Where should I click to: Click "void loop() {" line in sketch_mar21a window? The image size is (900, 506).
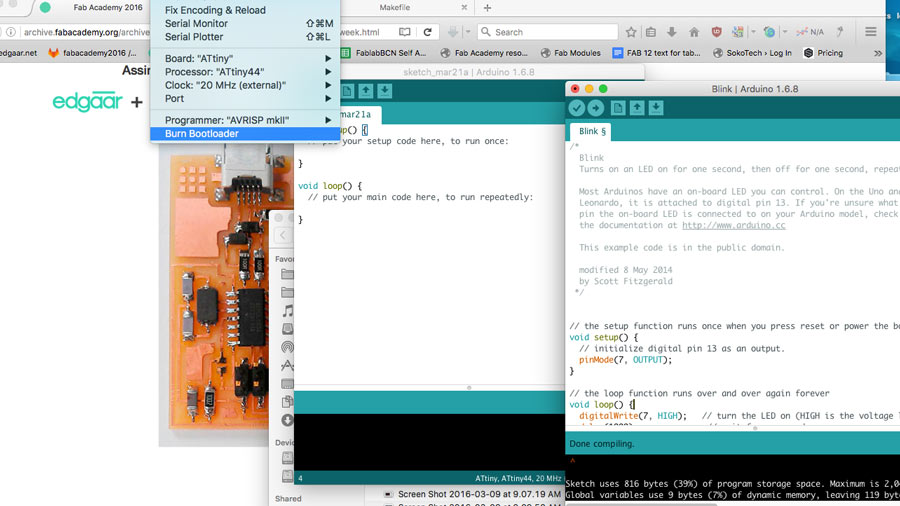pyautogui.click(x=329, y=186)
